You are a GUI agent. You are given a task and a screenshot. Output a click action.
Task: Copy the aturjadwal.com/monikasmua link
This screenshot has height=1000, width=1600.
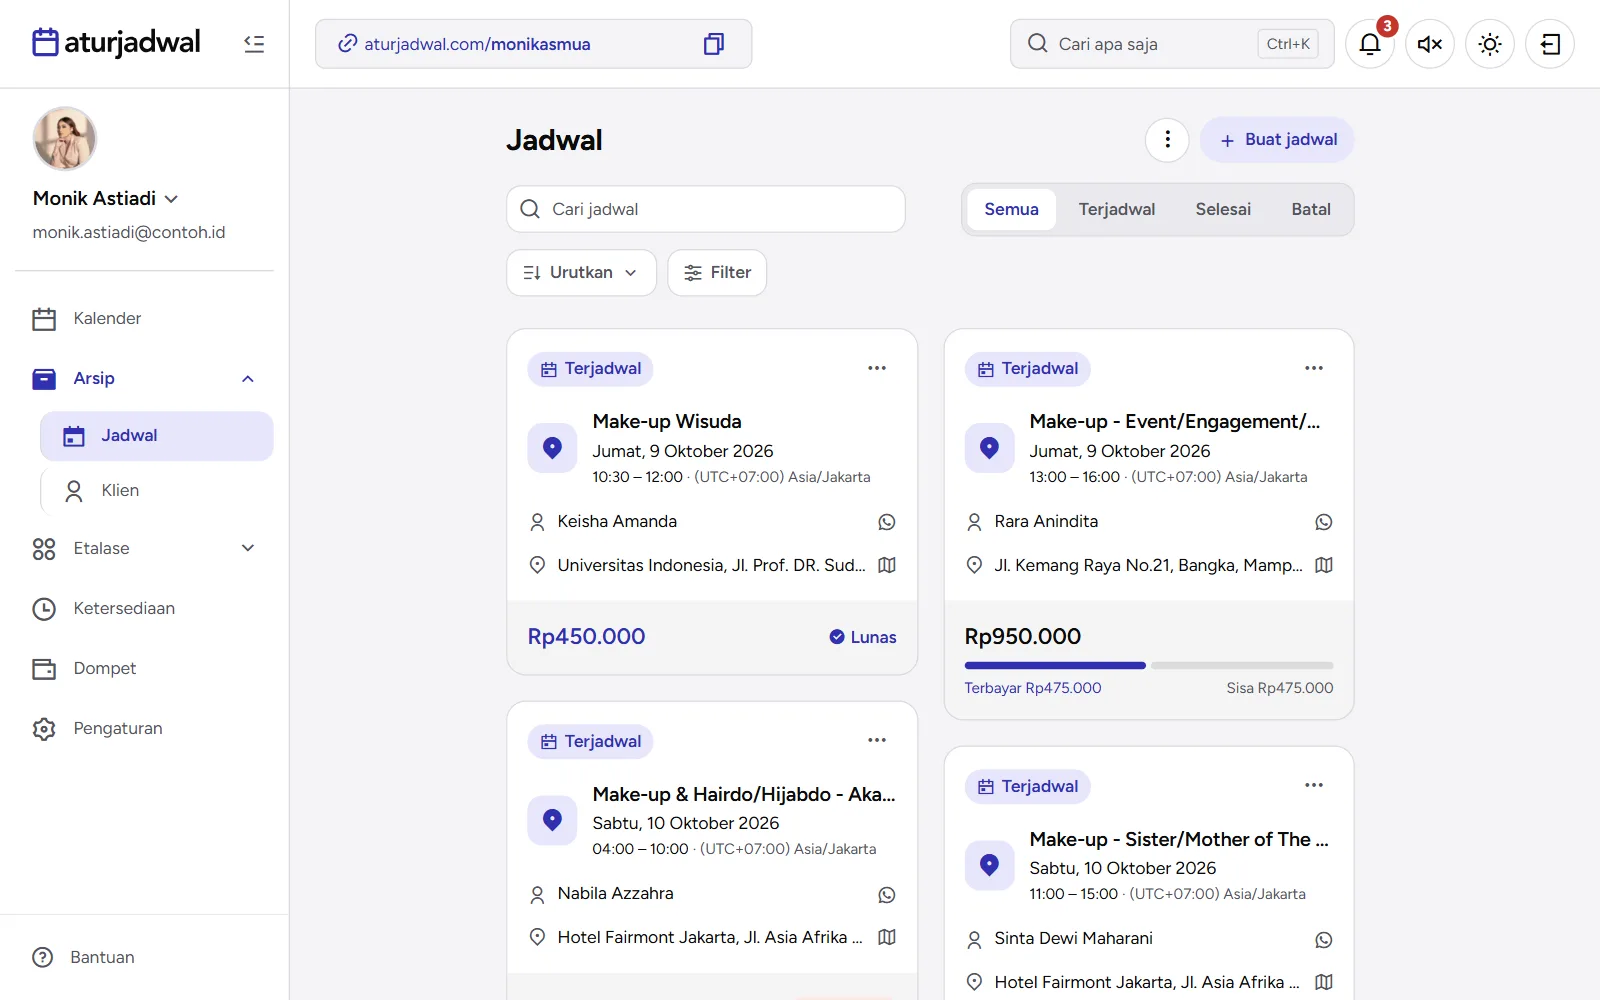pos(713,44)
